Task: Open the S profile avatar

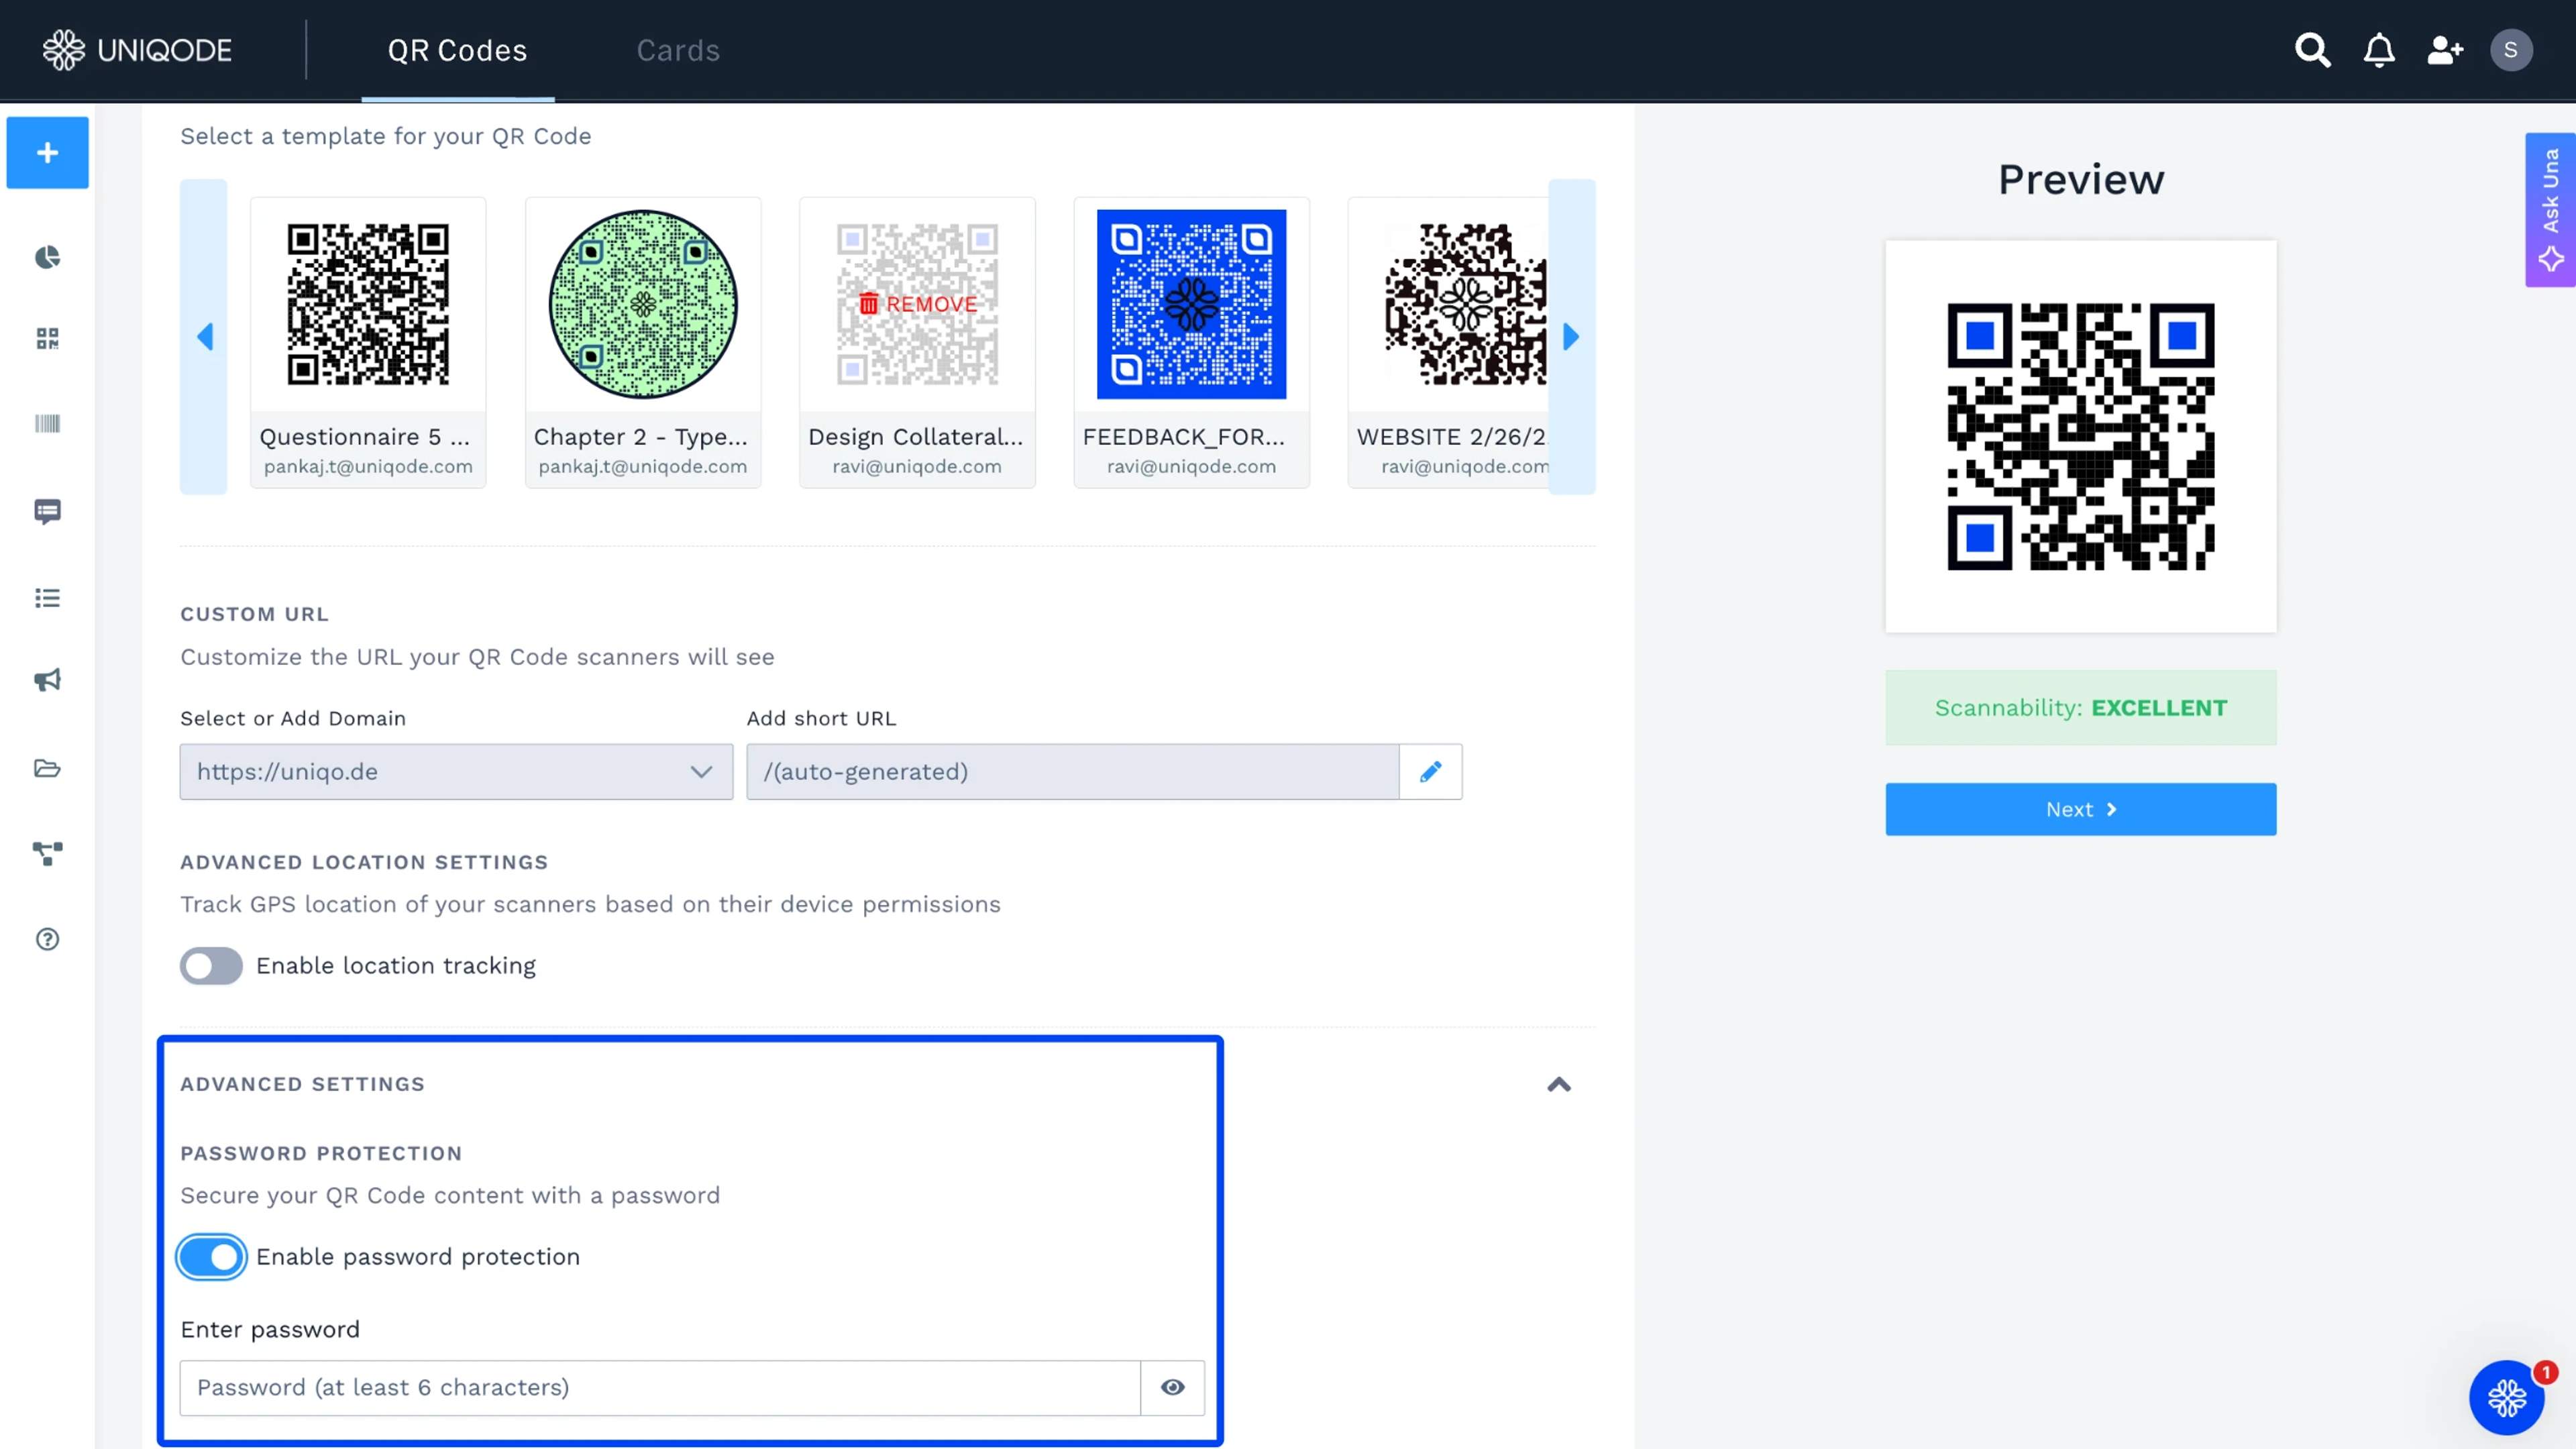Action: tap(2510, 50)
